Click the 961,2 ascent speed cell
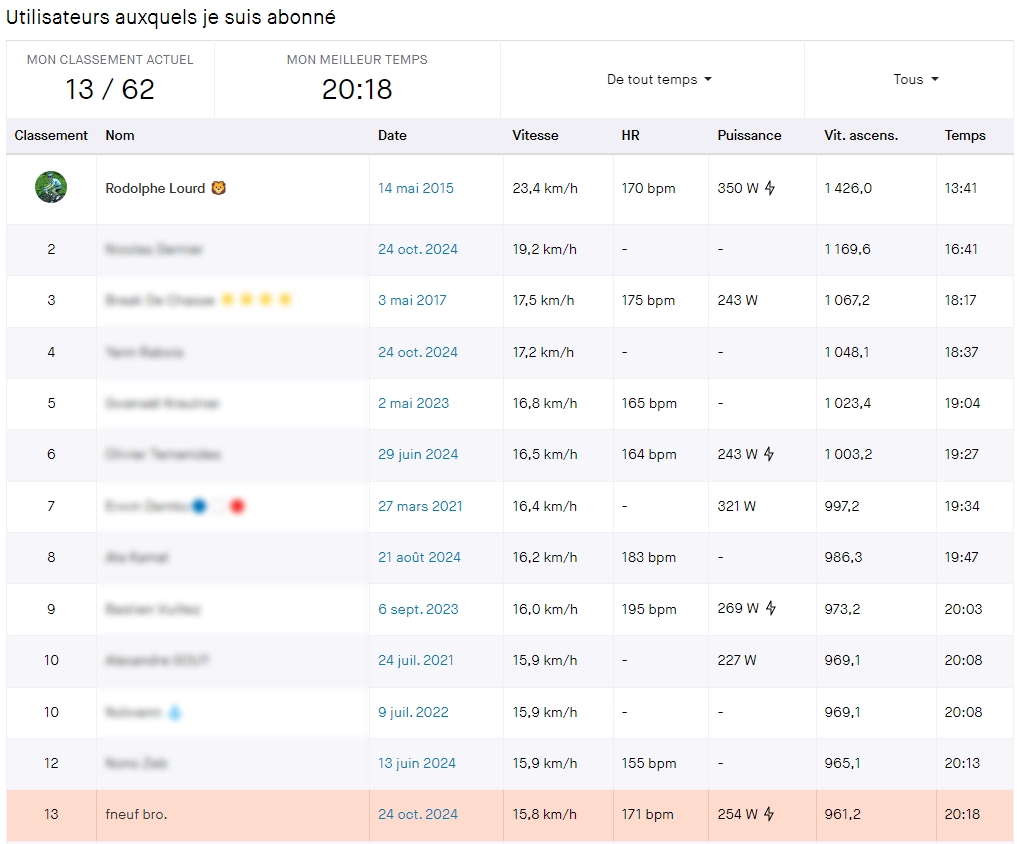This screenshot has width=1017, height=844. [843, 814]
